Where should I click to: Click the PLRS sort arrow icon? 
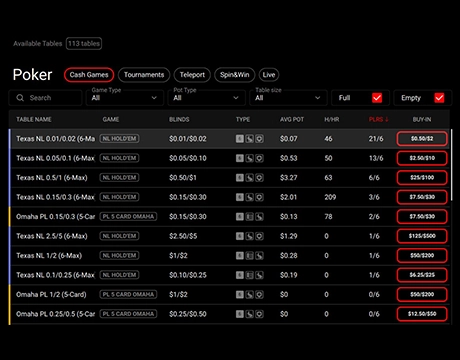387,119
